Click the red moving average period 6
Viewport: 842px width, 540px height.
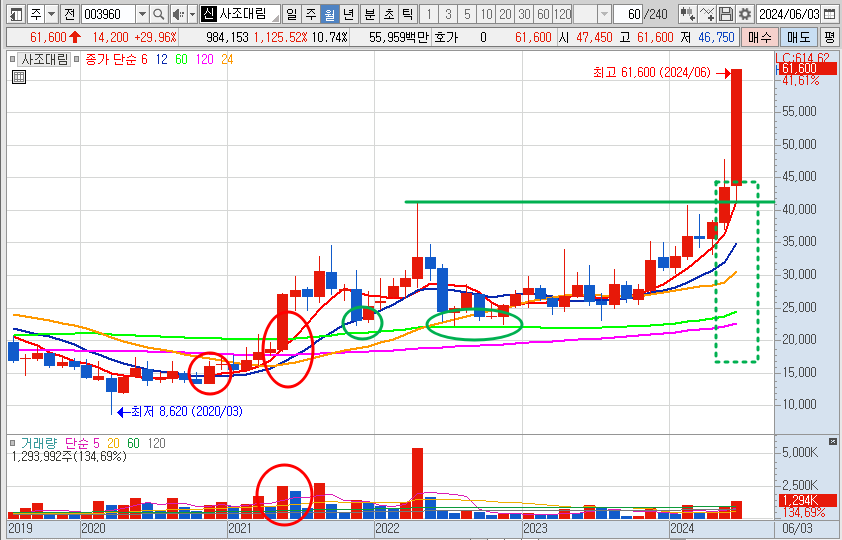(144, 60)
